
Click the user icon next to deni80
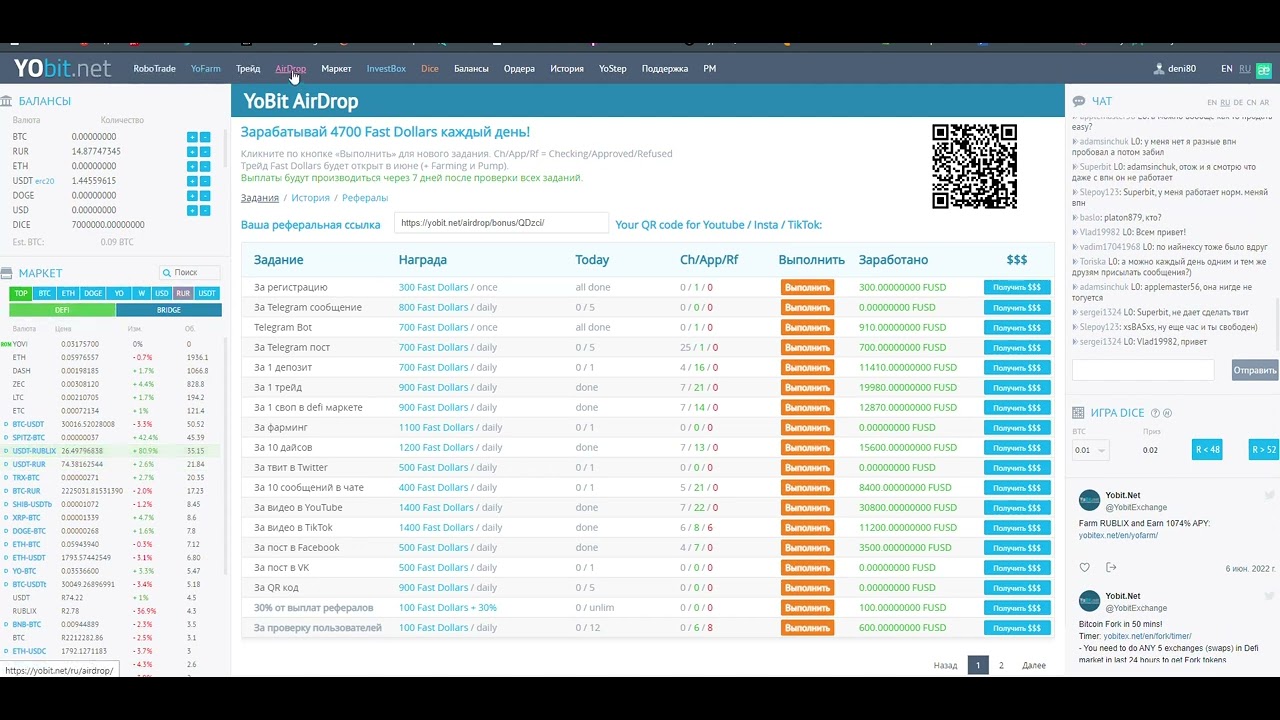(1160, 69)
